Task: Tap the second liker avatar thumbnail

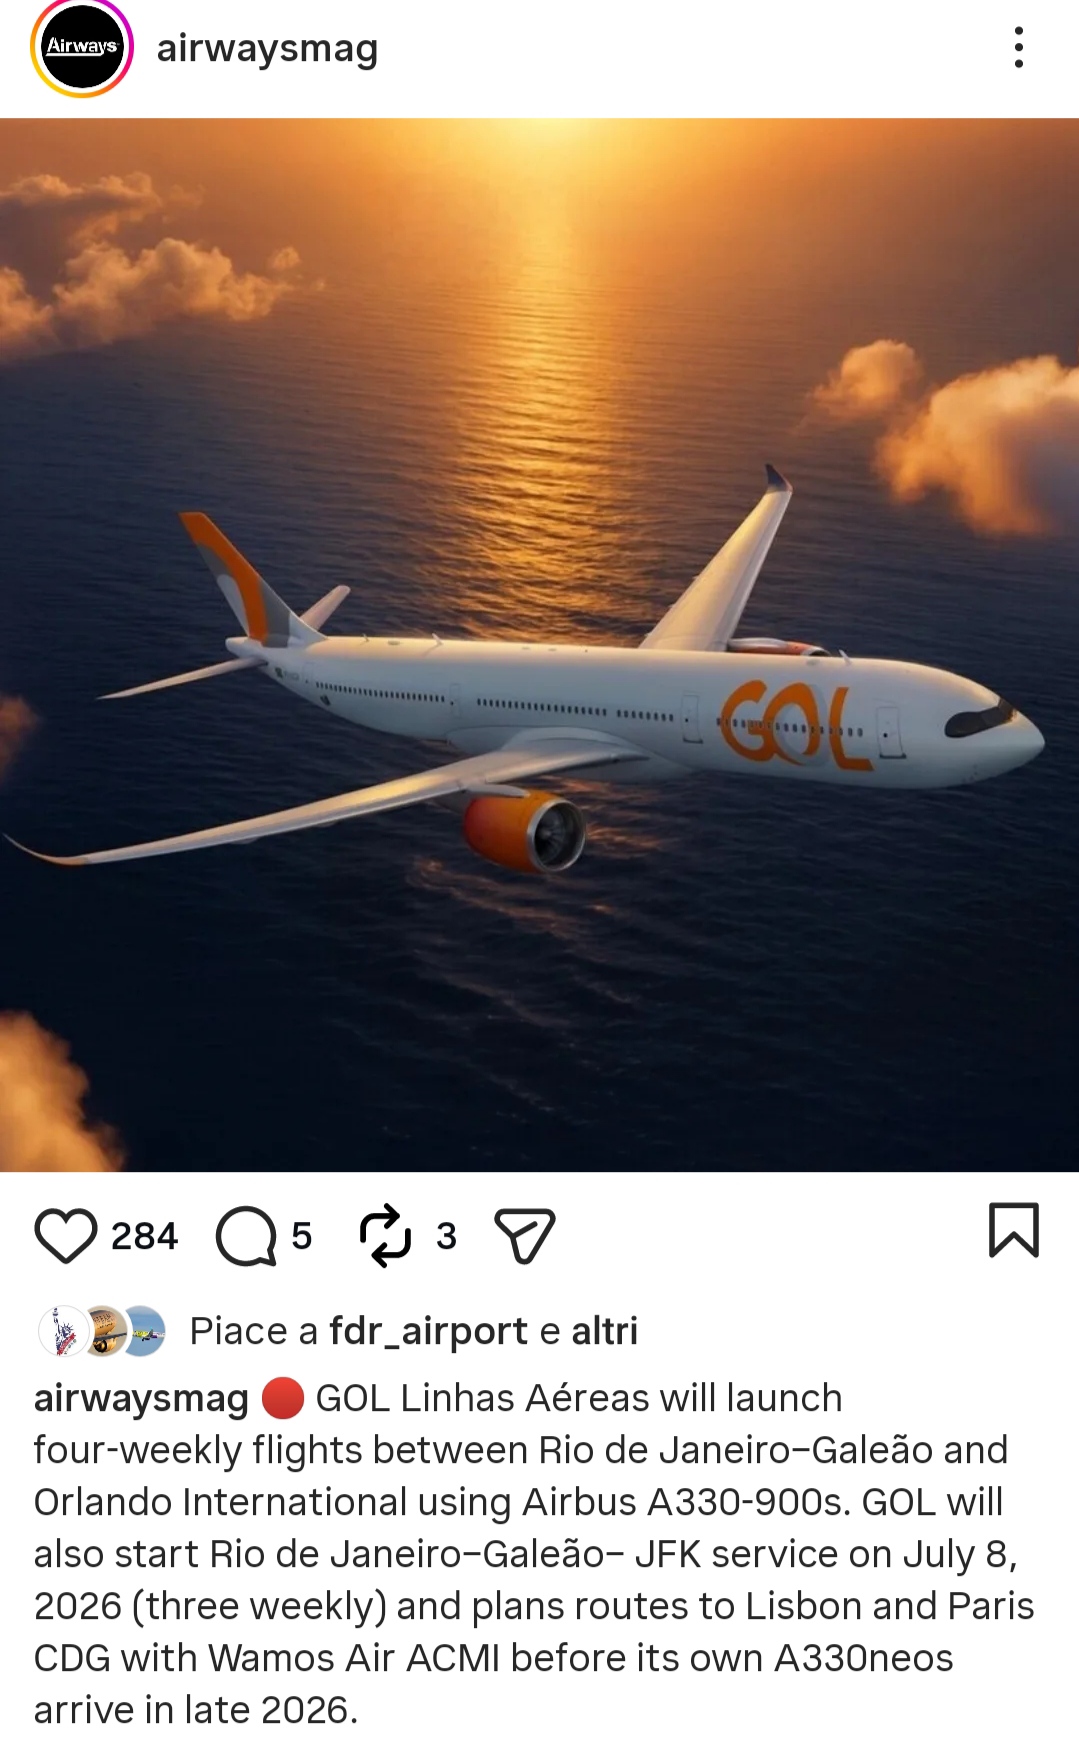Action: click(x=104, y=1331)
